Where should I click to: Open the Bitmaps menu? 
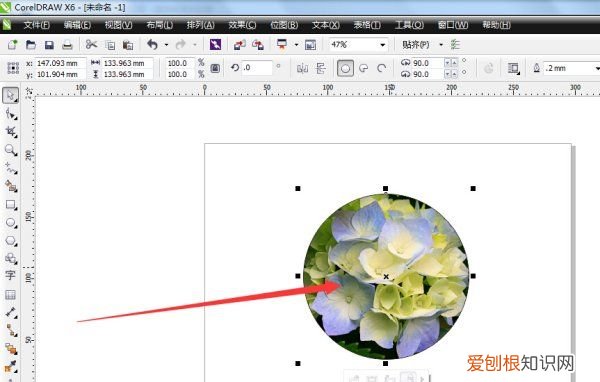tap(284, 25)
